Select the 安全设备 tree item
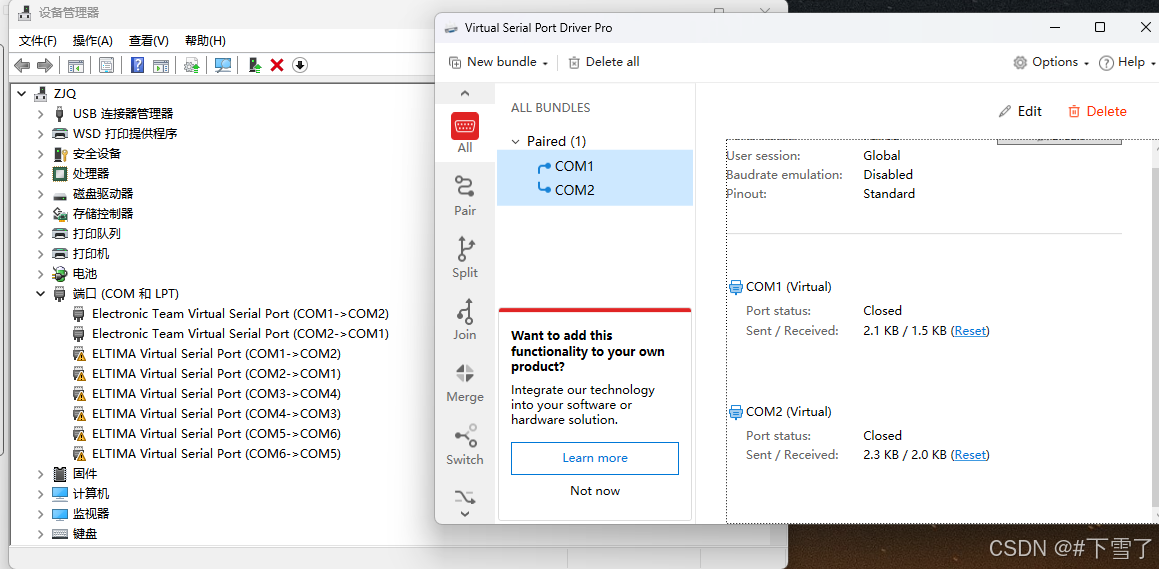 [97, 154]
